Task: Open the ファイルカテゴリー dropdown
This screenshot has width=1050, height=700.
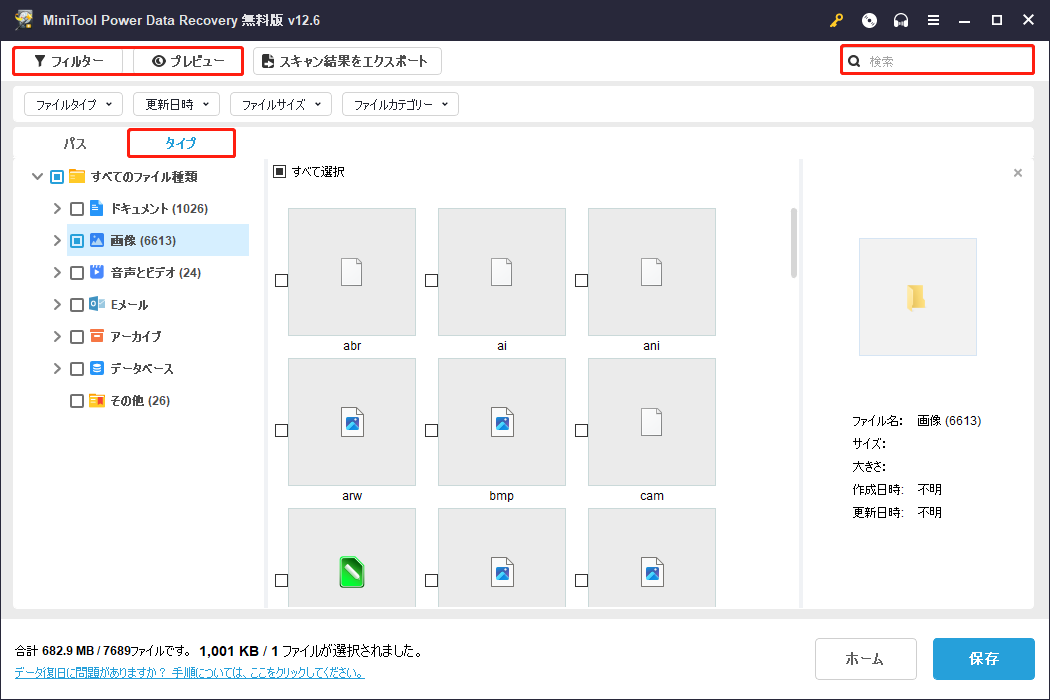Action: pyautogui.click(x=400, y=104)
